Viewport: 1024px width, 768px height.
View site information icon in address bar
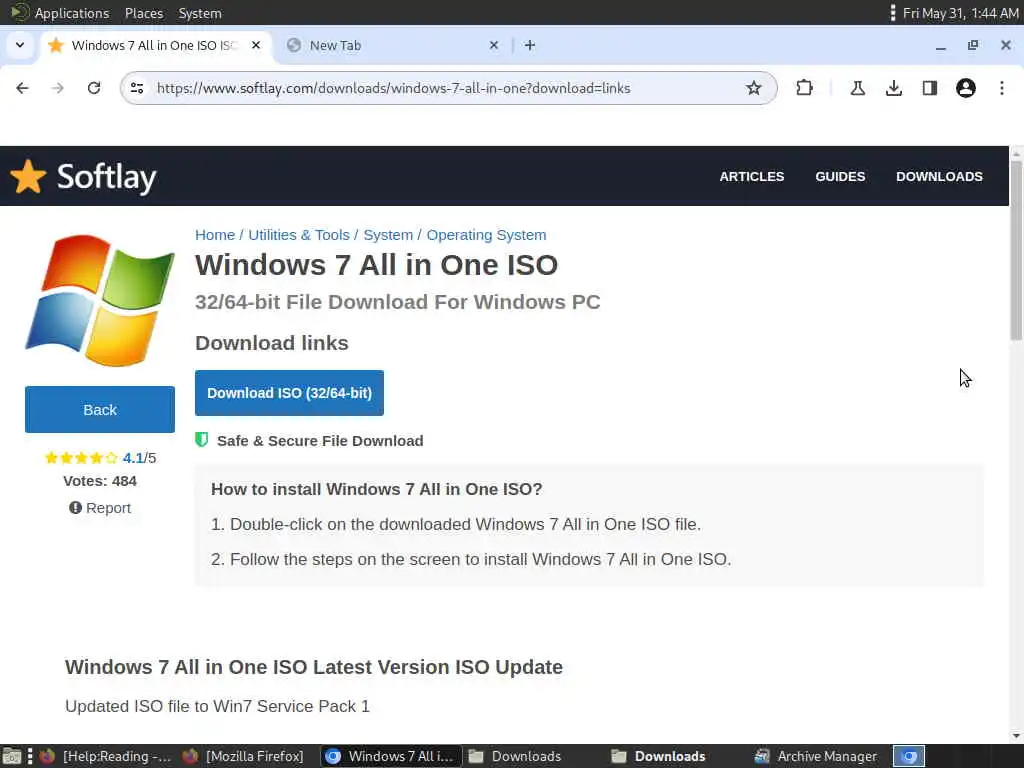pyautogui.click(x=136, y=88)
